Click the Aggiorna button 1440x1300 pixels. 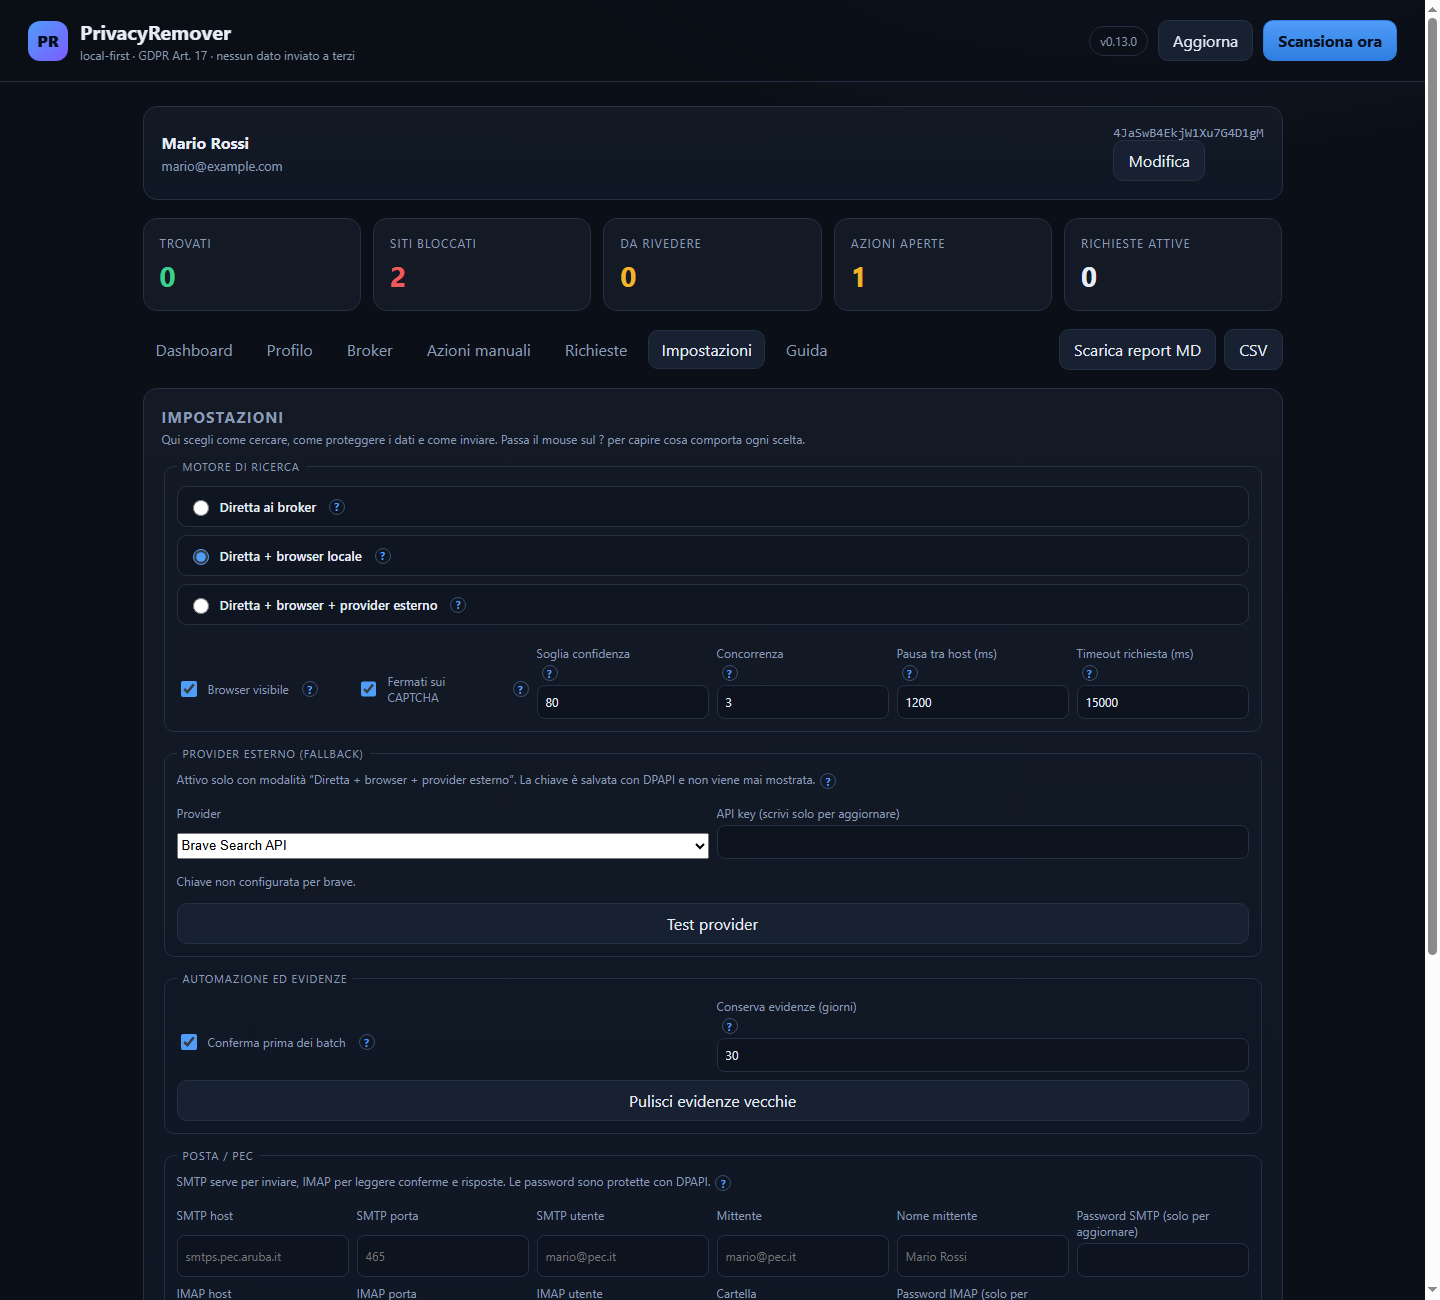click(1205, 41)
